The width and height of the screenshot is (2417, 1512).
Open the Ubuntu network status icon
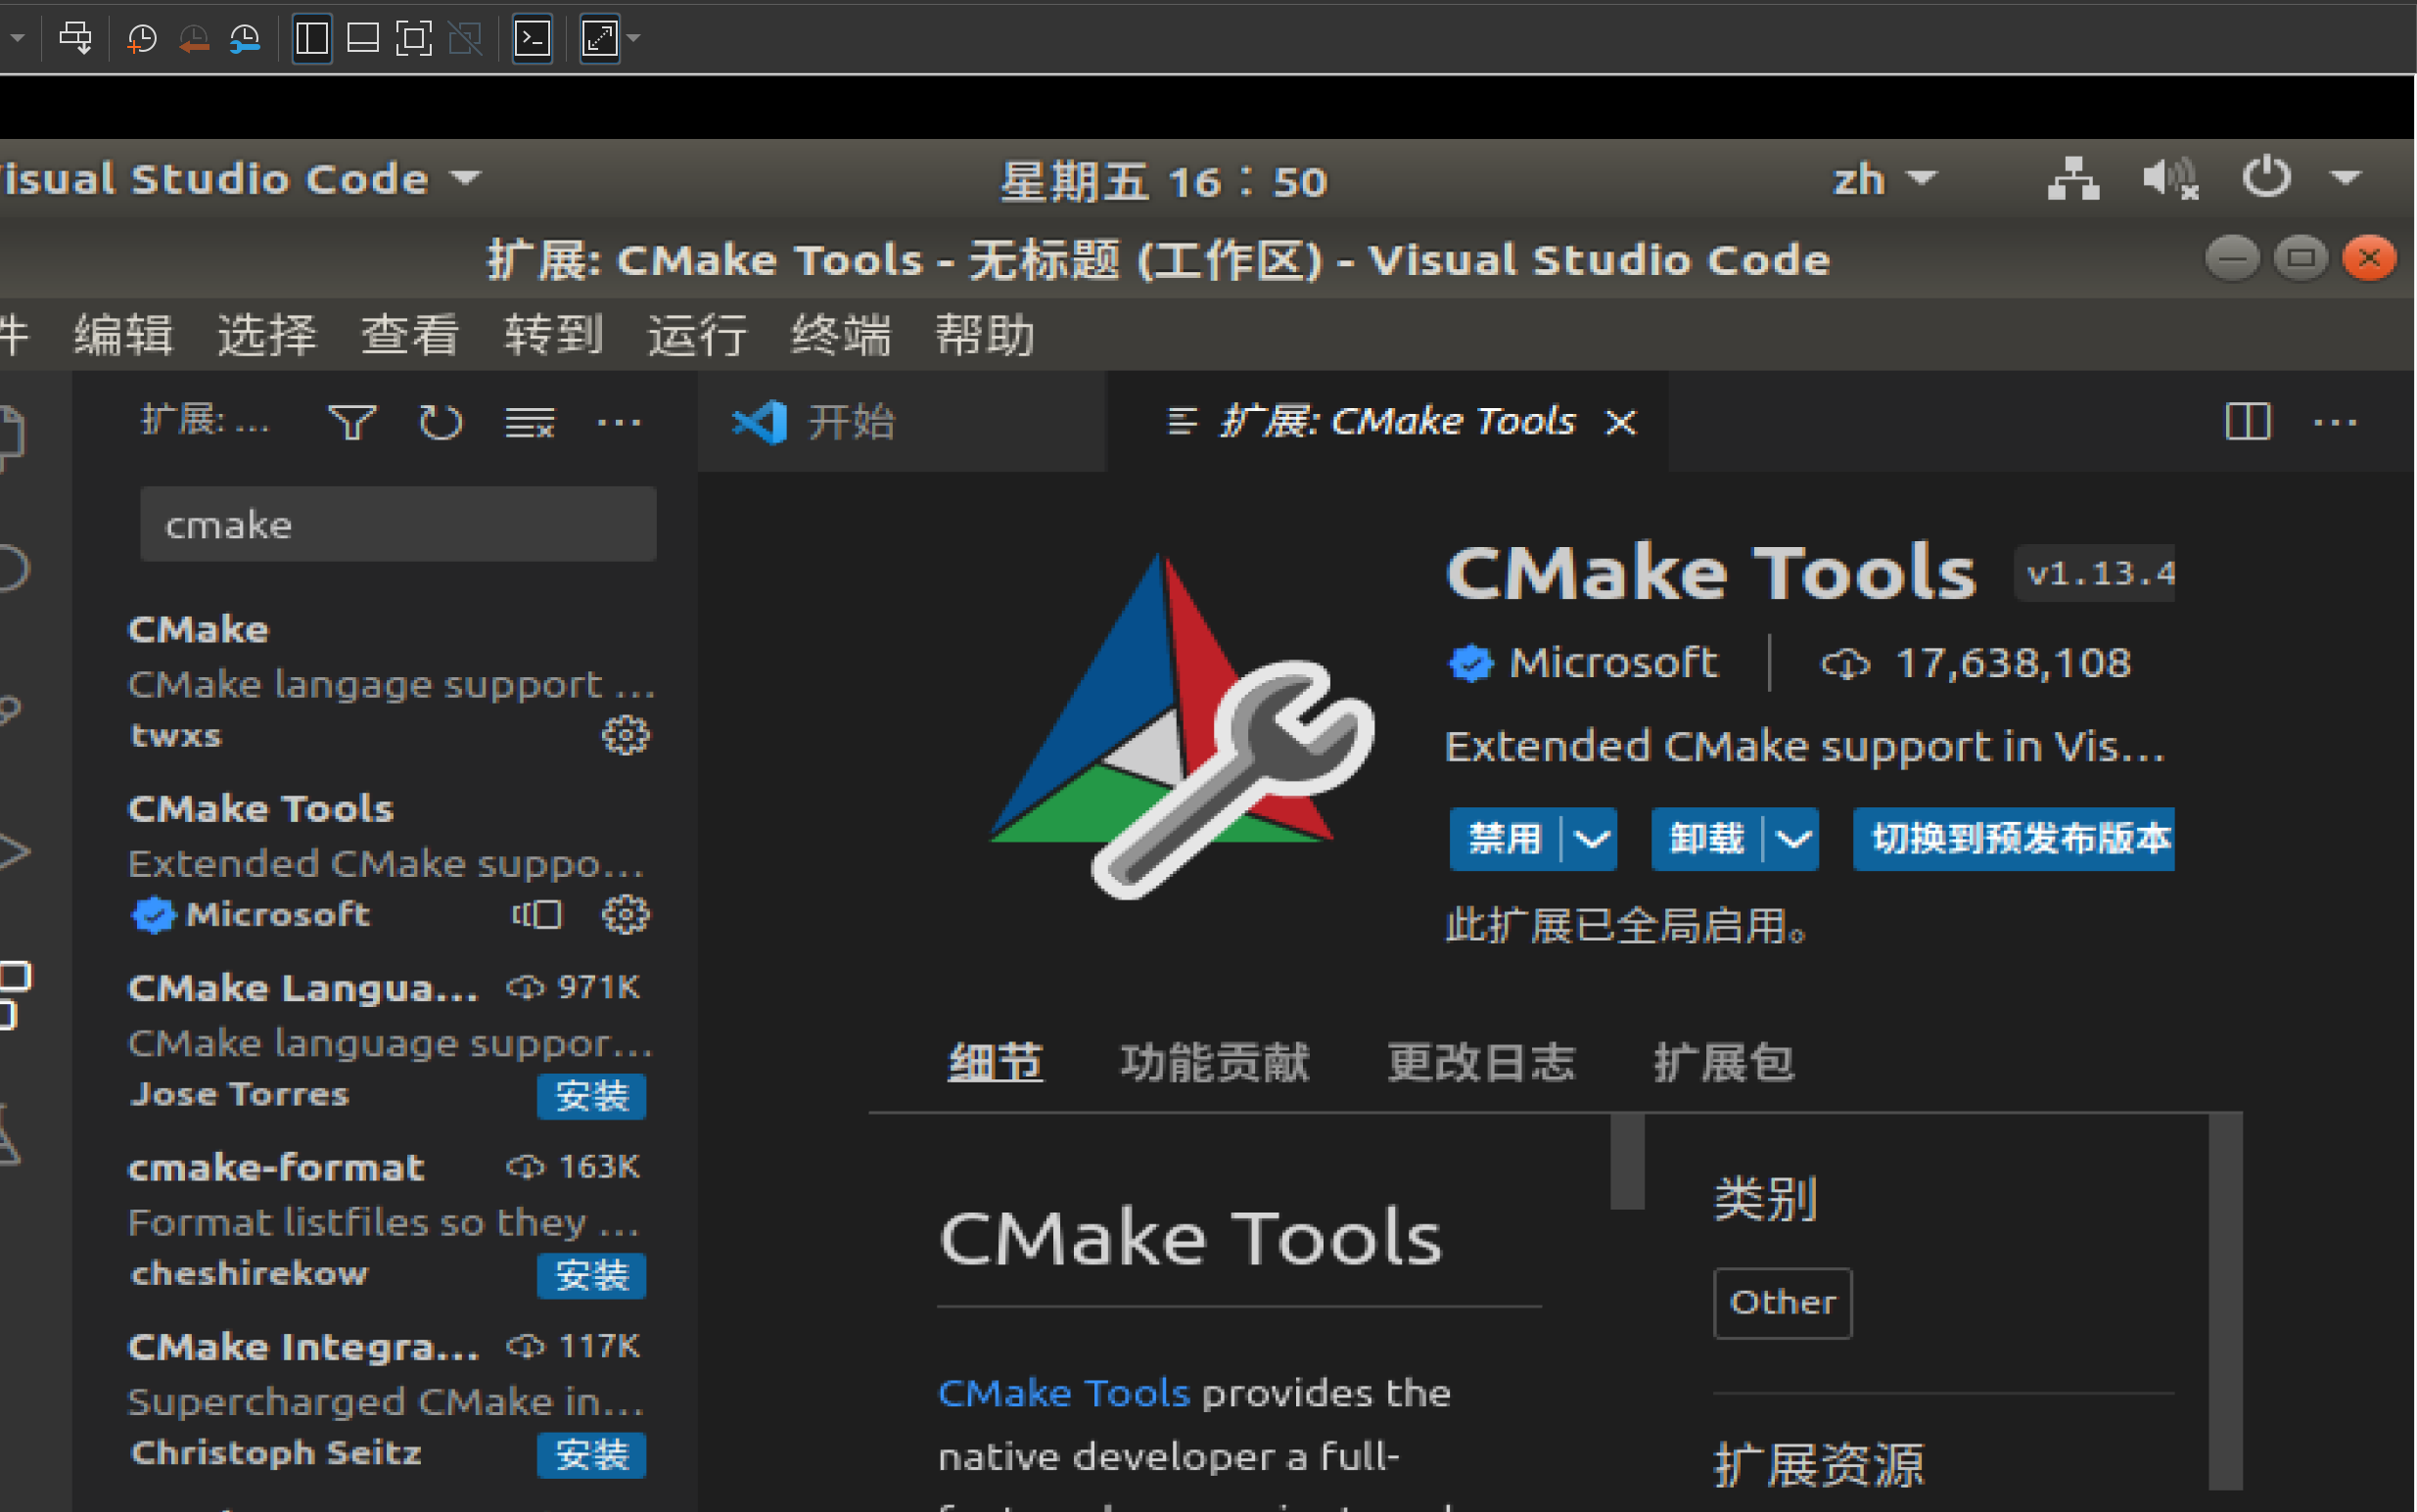pyautogui.click(x=2073, y=179)
